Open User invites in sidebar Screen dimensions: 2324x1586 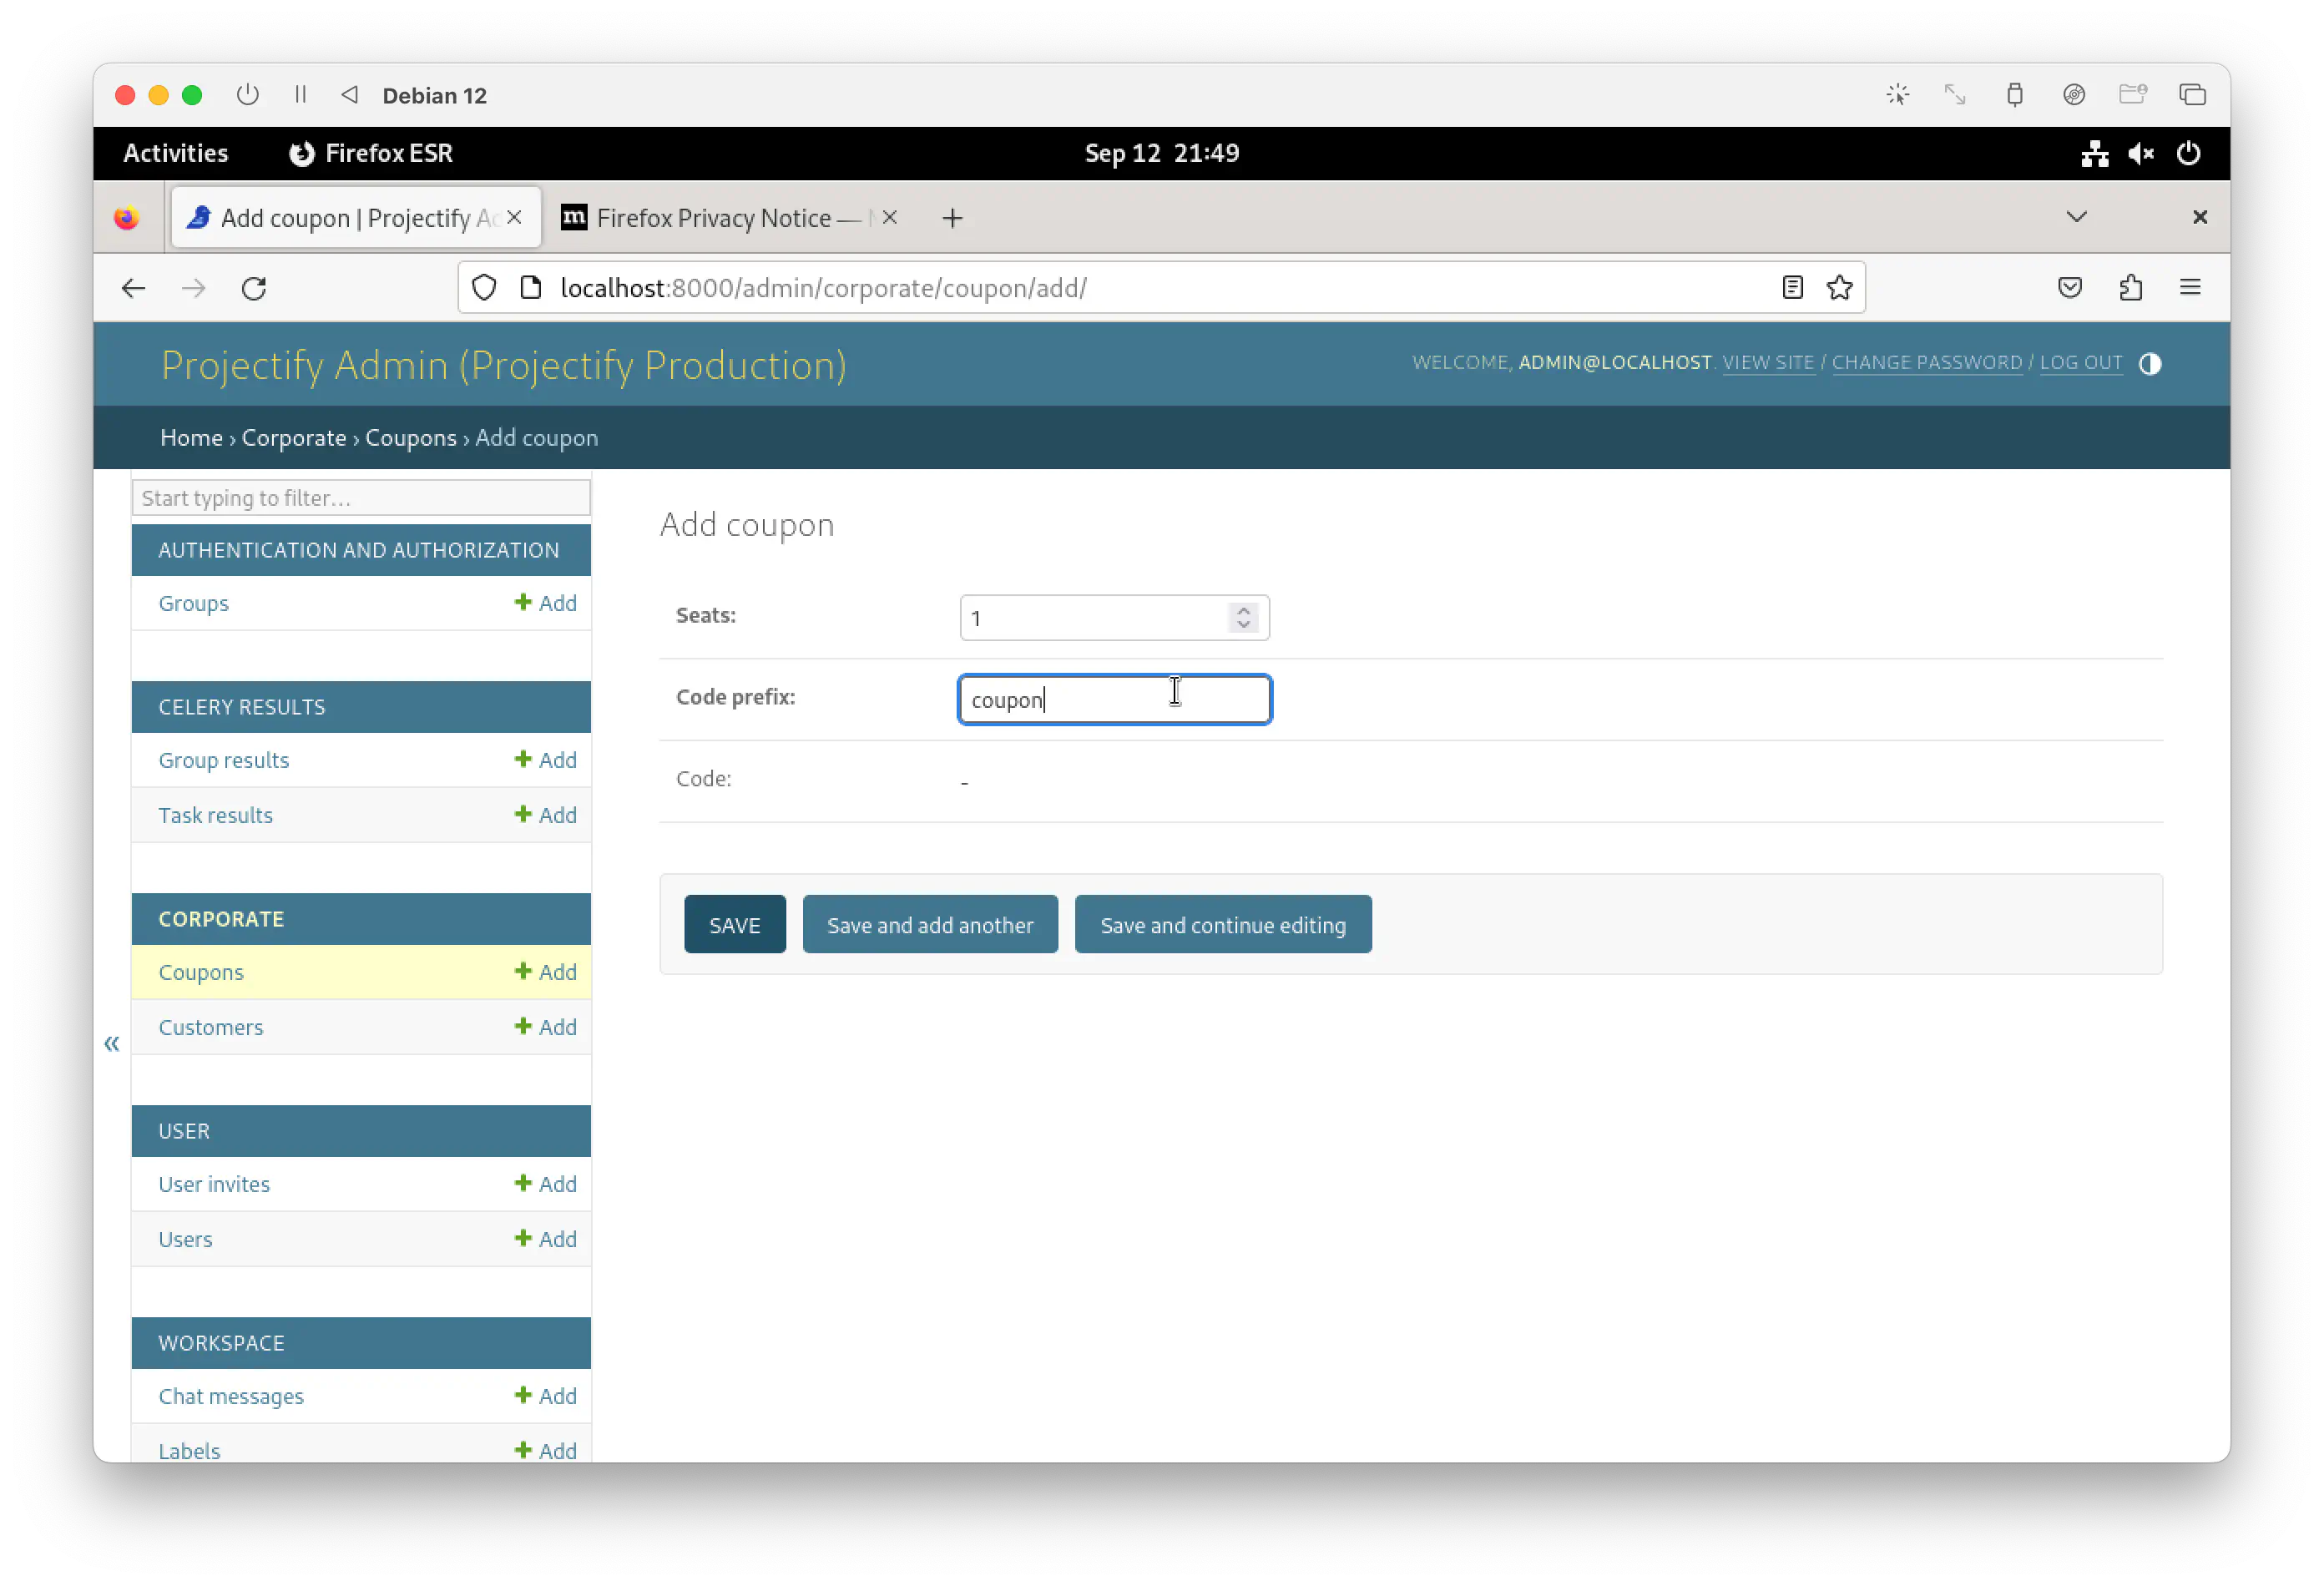point(214,1184)
